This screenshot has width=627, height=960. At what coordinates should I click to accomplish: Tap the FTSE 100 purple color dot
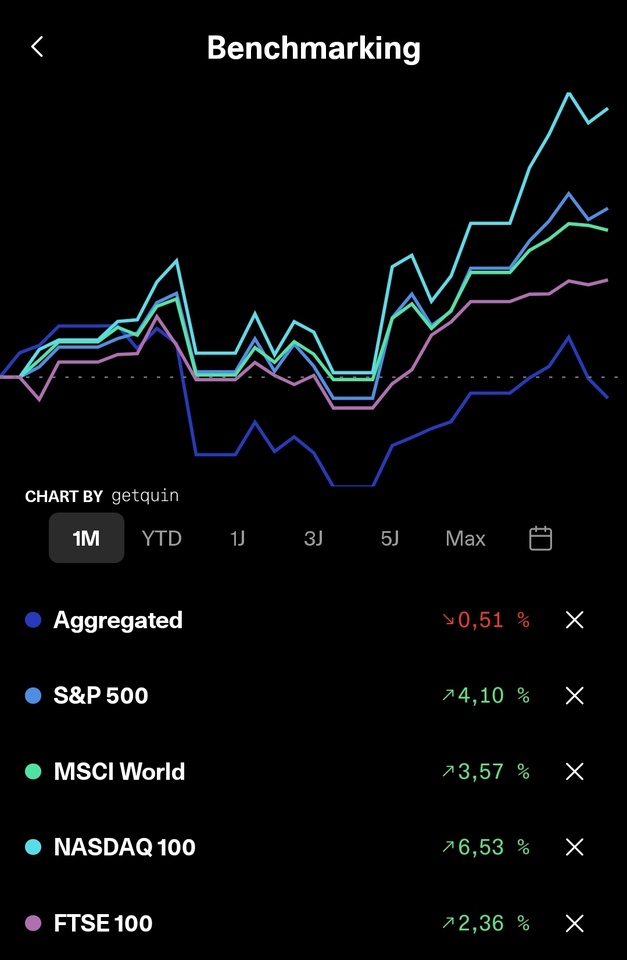[x=33, y=923]
